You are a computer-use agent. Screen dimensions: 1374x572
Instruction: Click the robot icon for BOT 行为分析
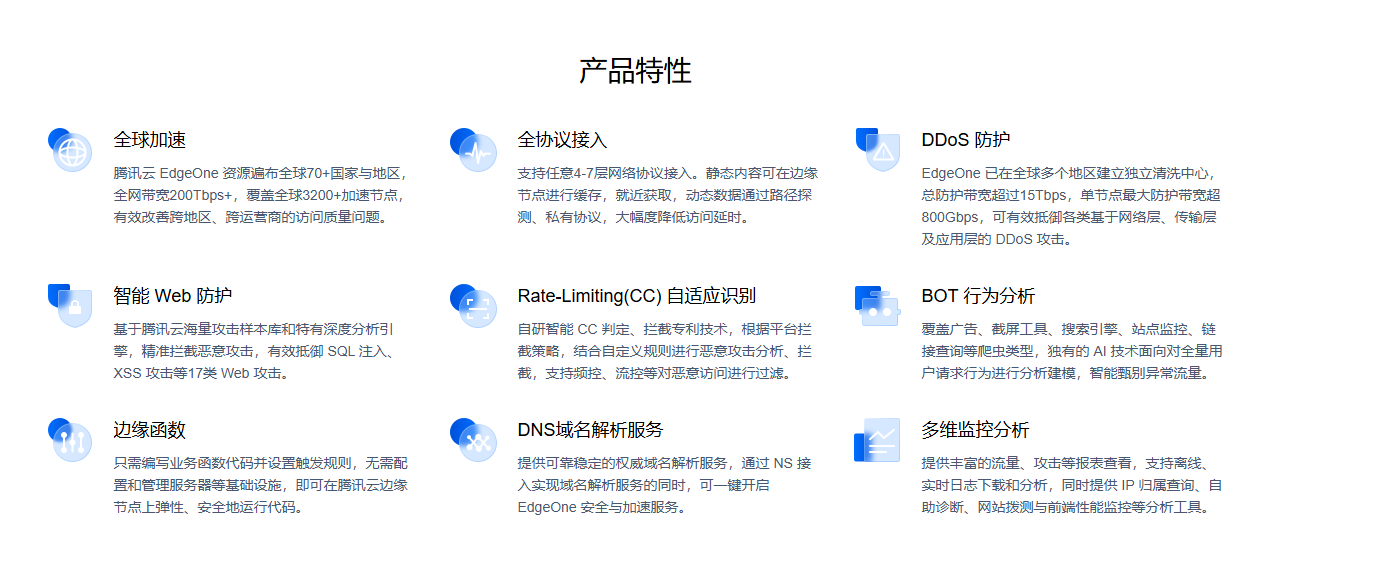[x=878, y=306]
